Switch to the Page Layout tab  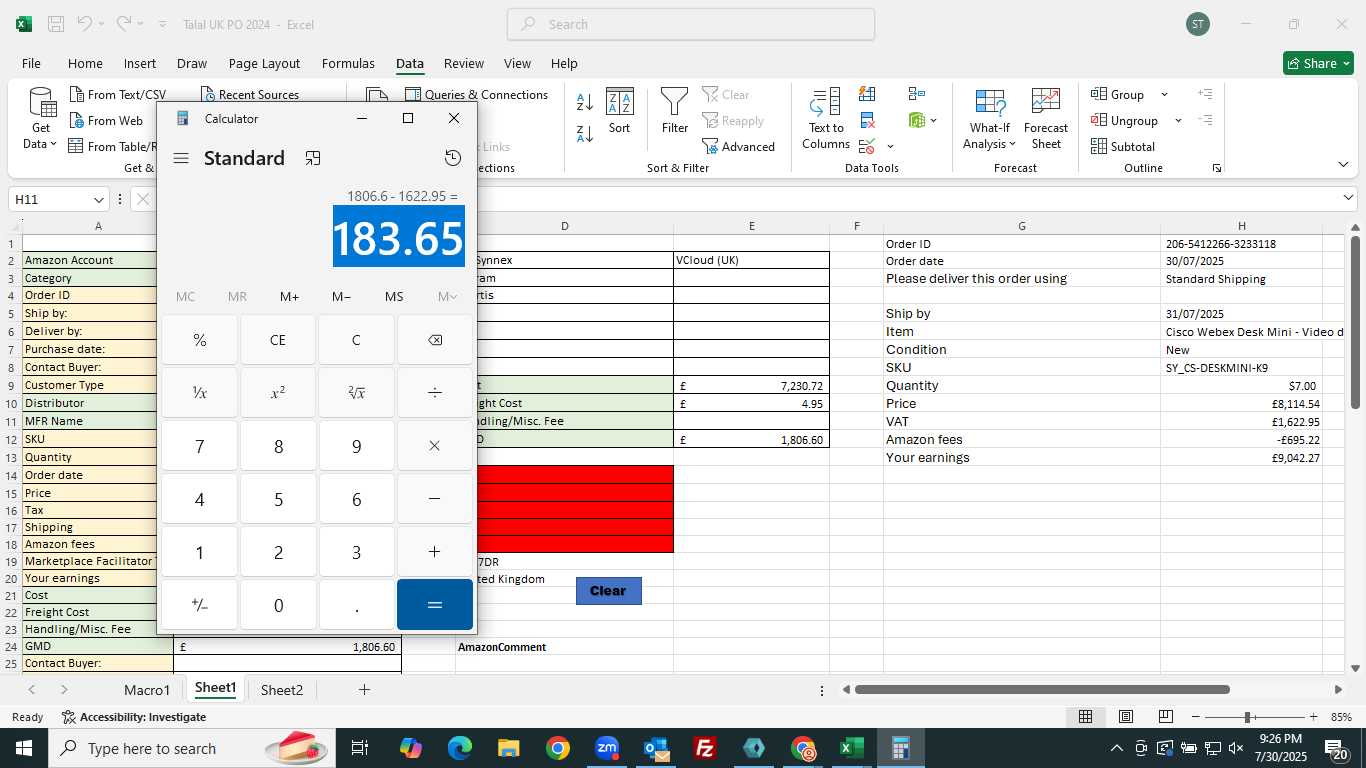pos(264,63)
